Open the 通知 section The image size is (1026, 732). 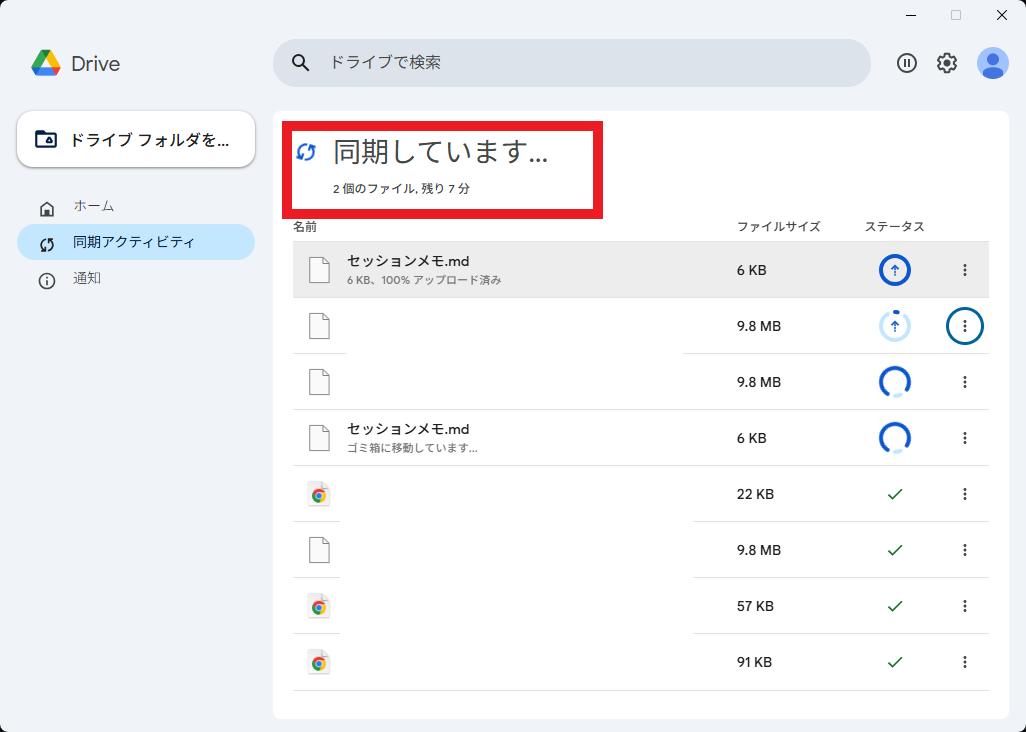click(x=88, y=279)
